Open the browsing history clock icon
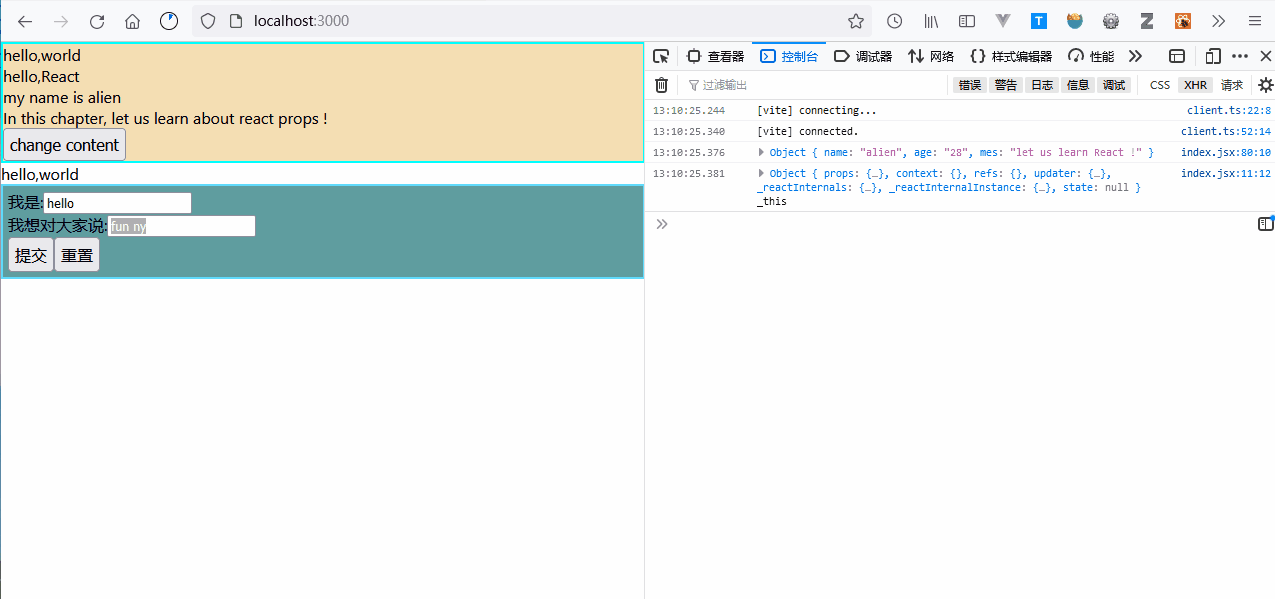Viewport: 1275px width, 599px height. click(x=895, y=21)
